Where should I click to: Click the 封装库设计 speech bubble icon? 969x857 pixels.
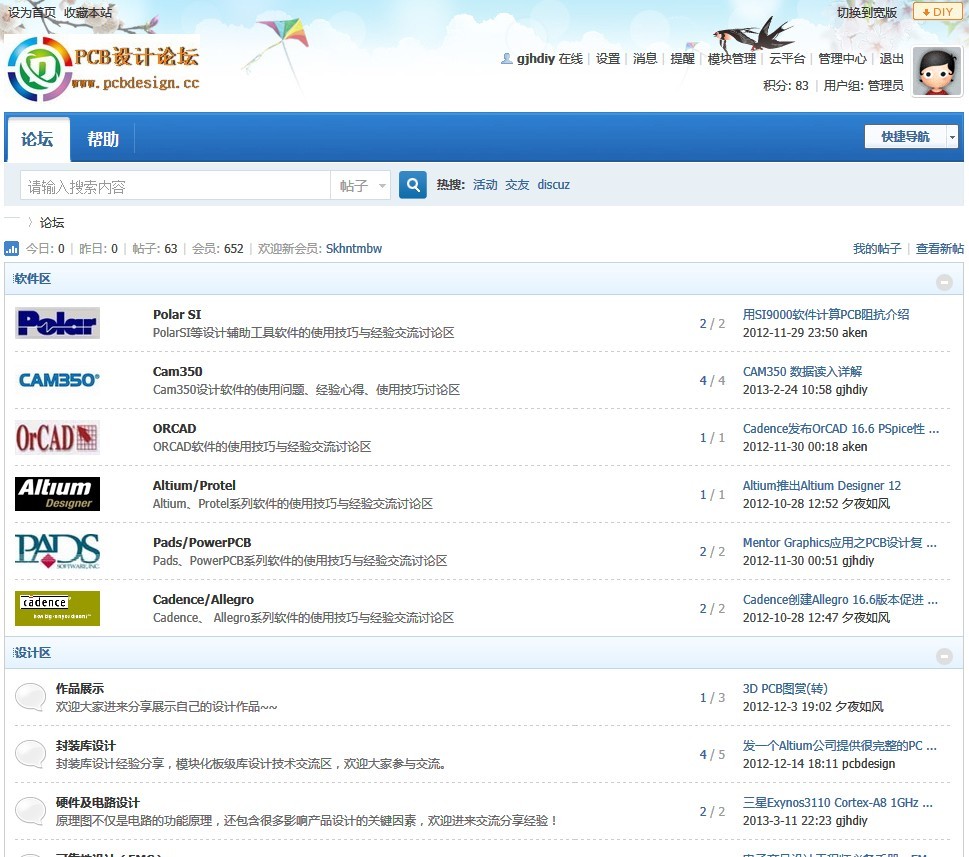pos(30,754)
